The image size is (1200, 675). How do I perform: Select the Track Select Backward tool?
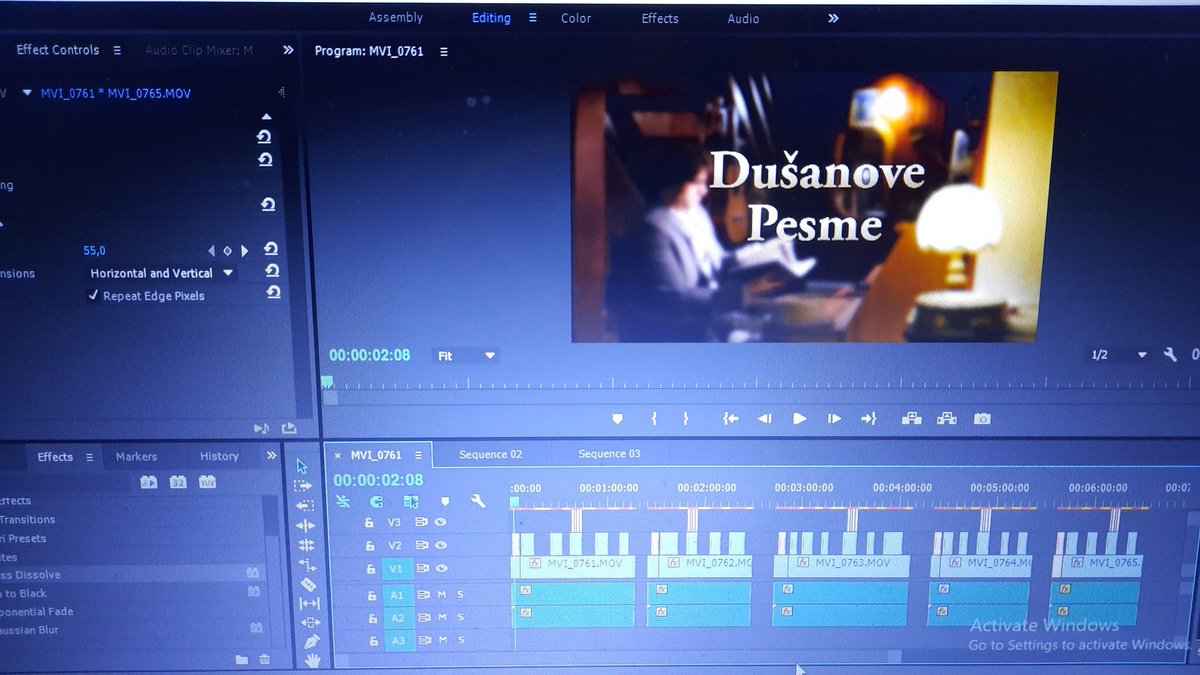[305, 505]
